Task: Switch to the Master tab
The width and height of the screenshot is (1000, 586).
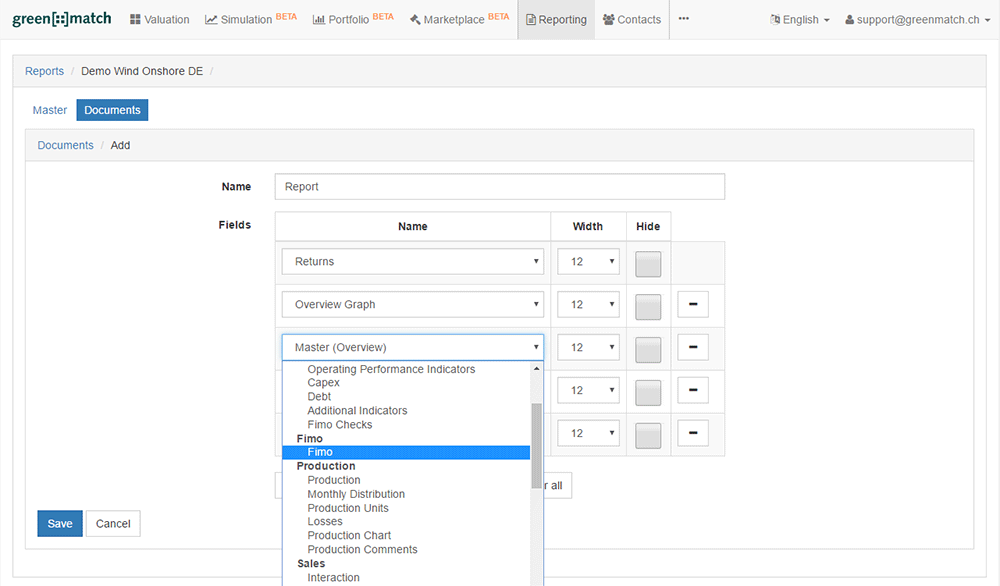Action: click(50, 110)
